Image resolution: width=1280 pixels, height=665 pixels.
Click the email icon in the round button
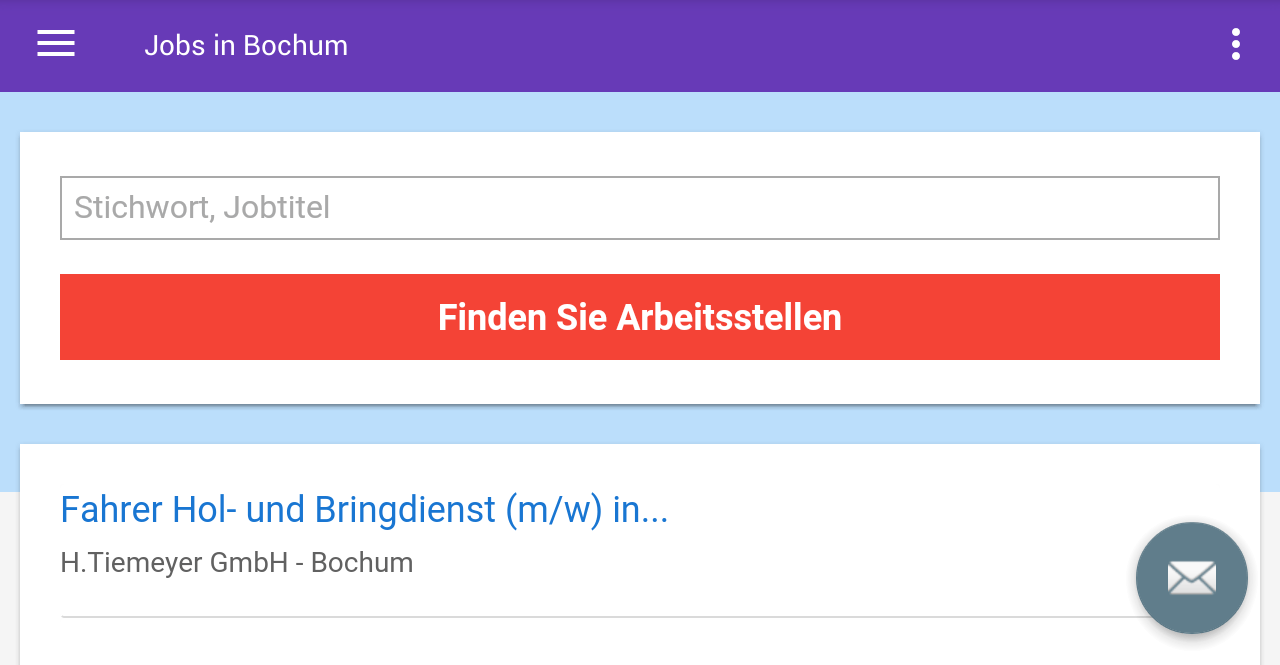[1191, 577]
